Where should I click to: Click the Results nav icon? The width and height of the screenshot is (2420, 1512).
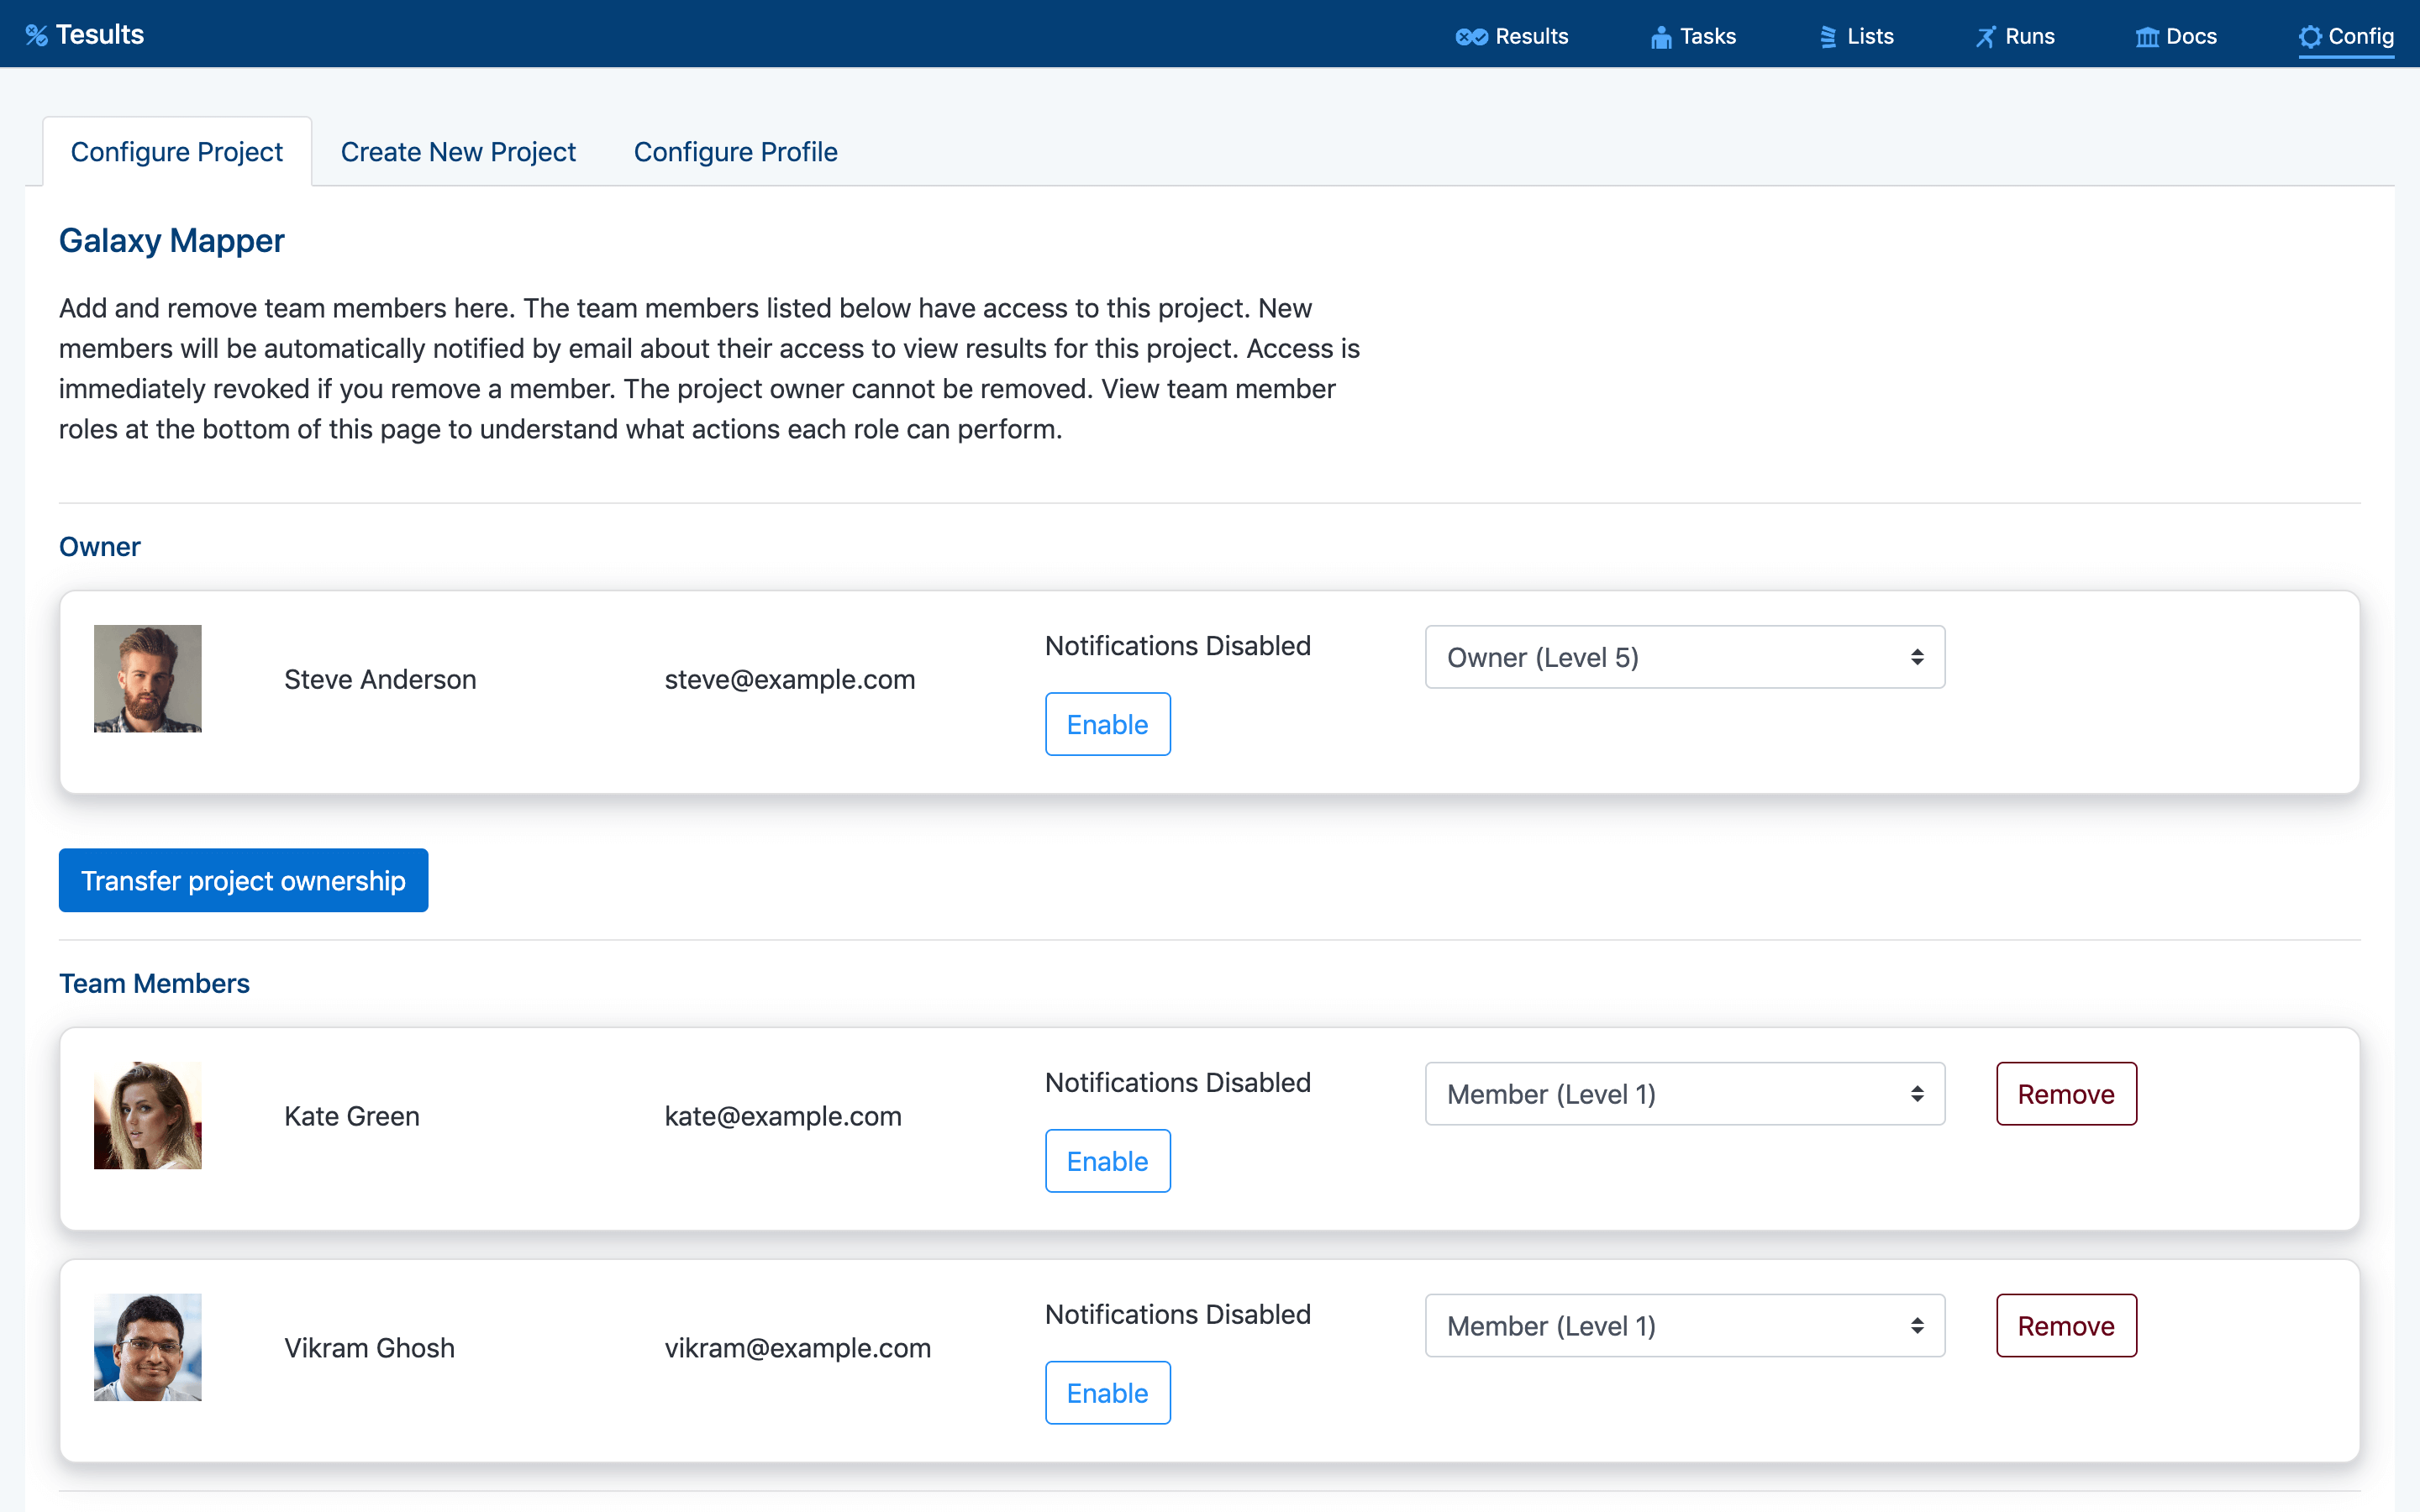(1471, 37)
